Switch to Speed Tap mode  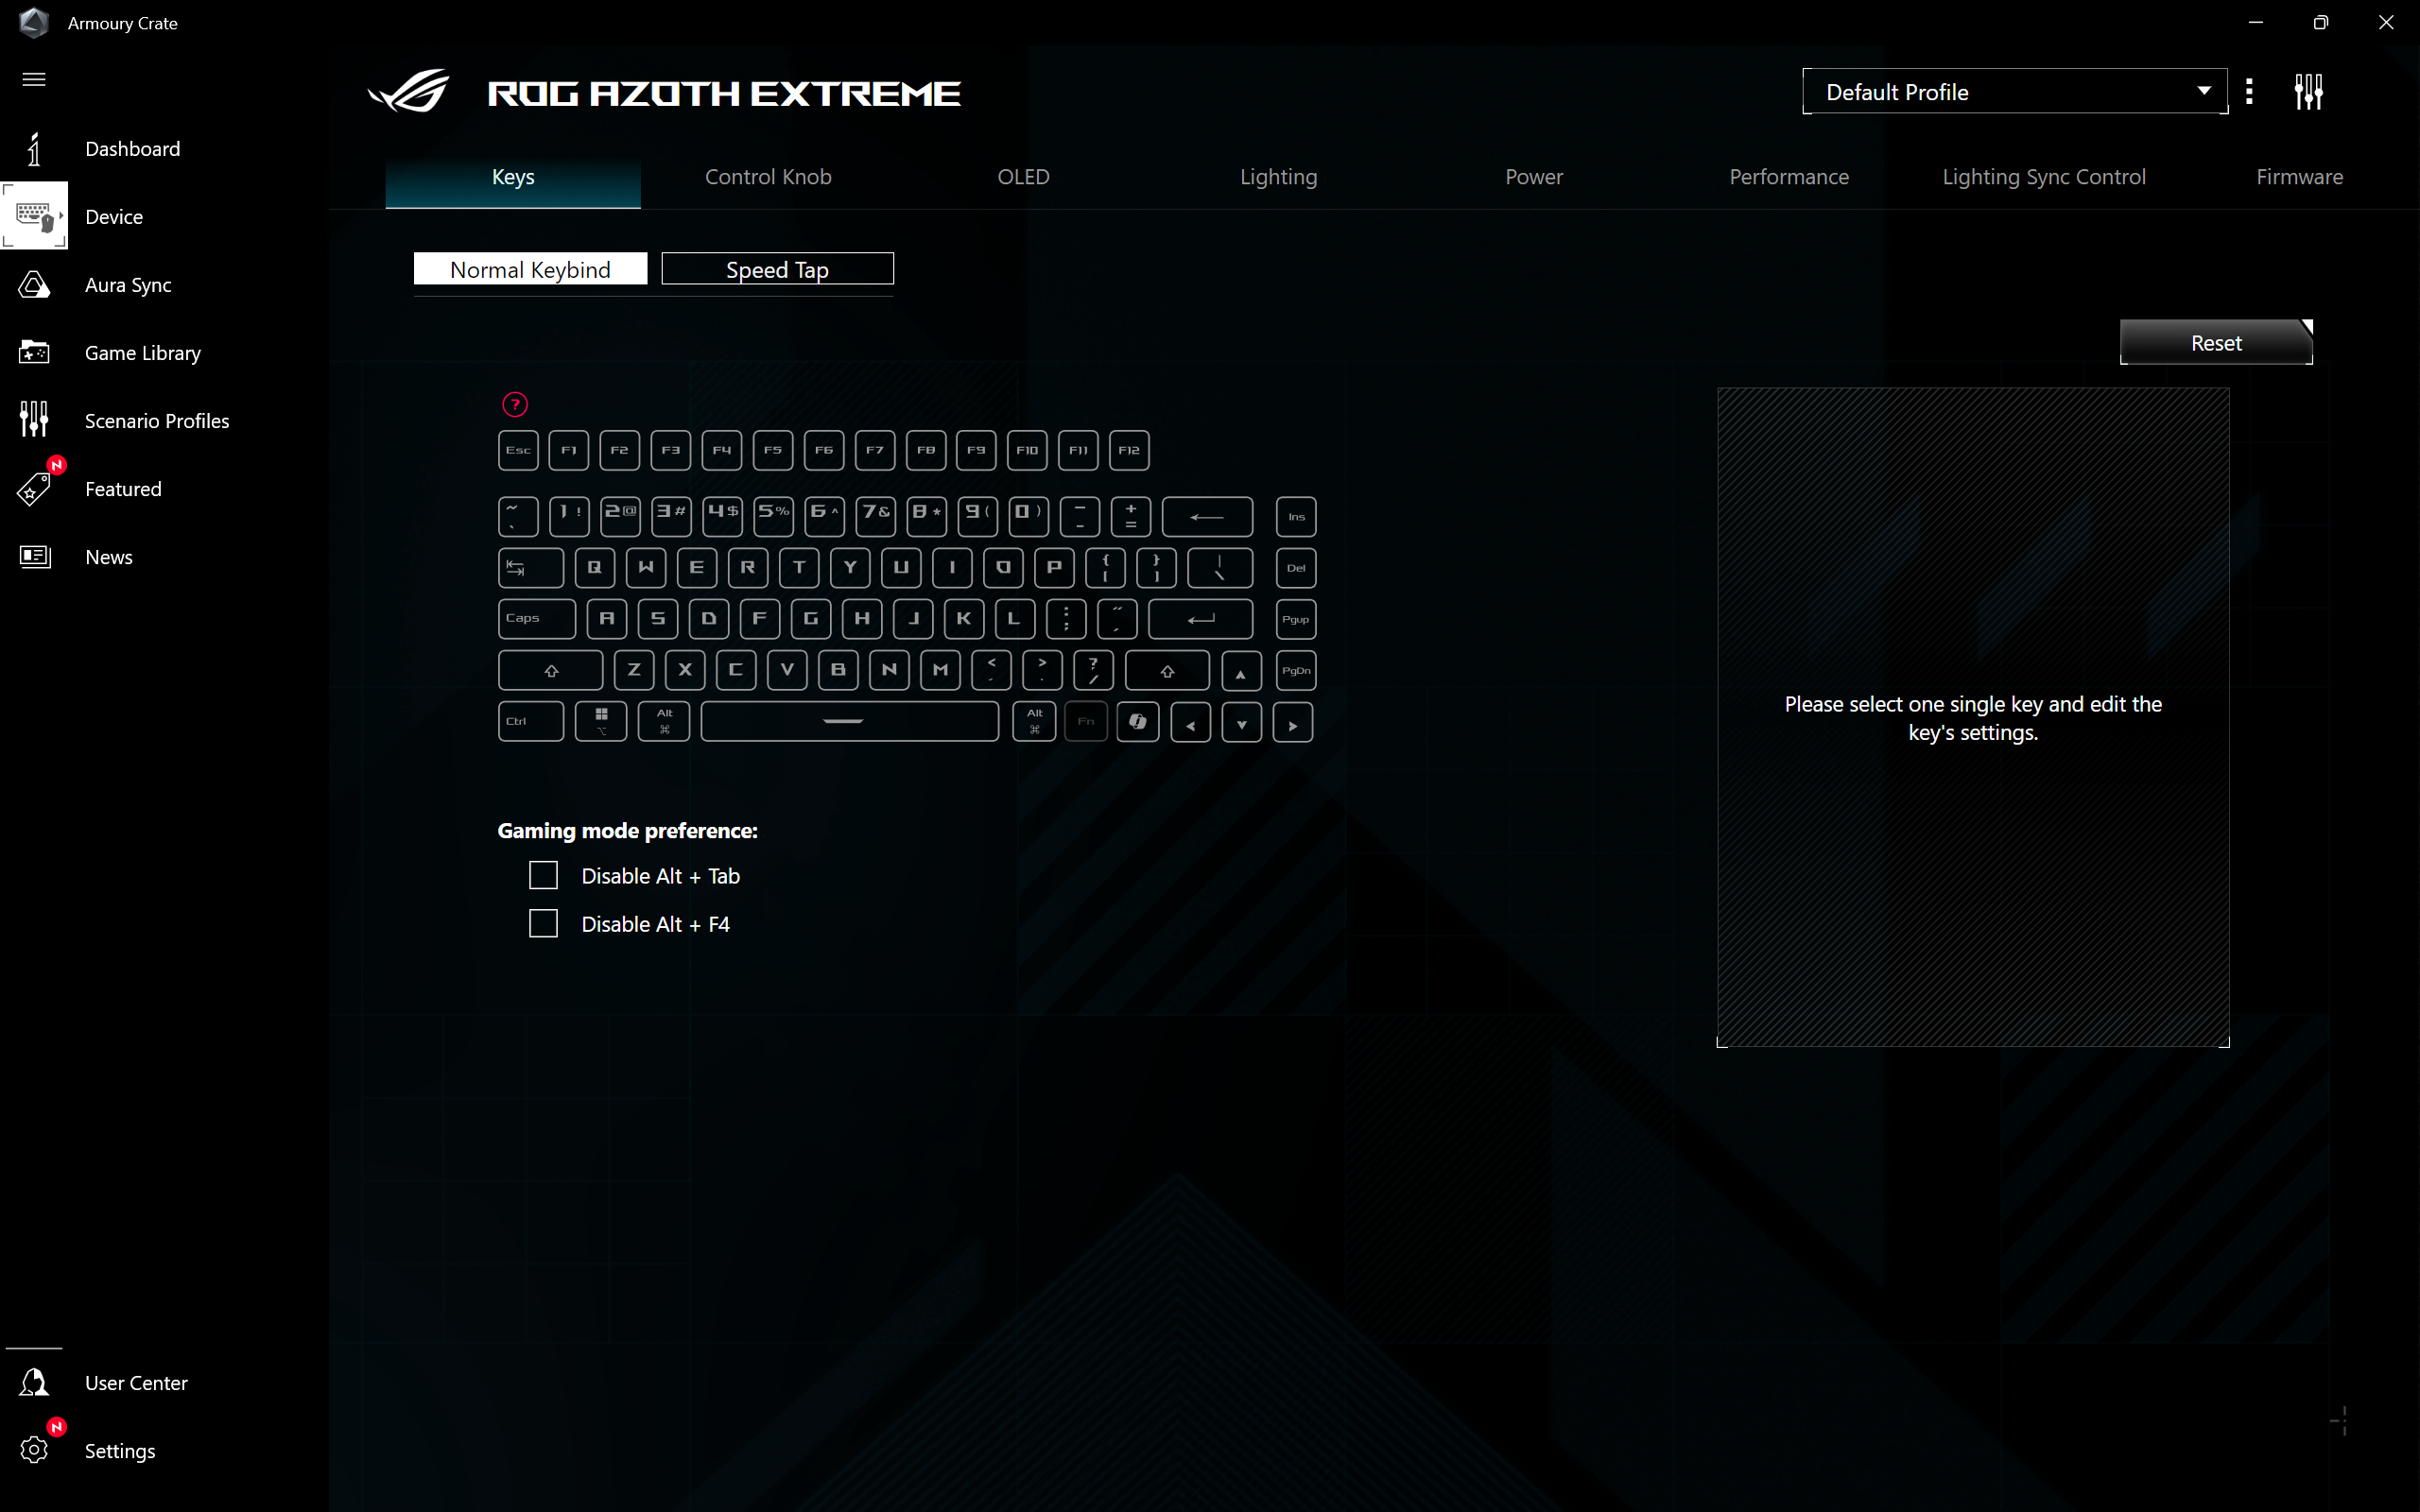click(777, 269)
